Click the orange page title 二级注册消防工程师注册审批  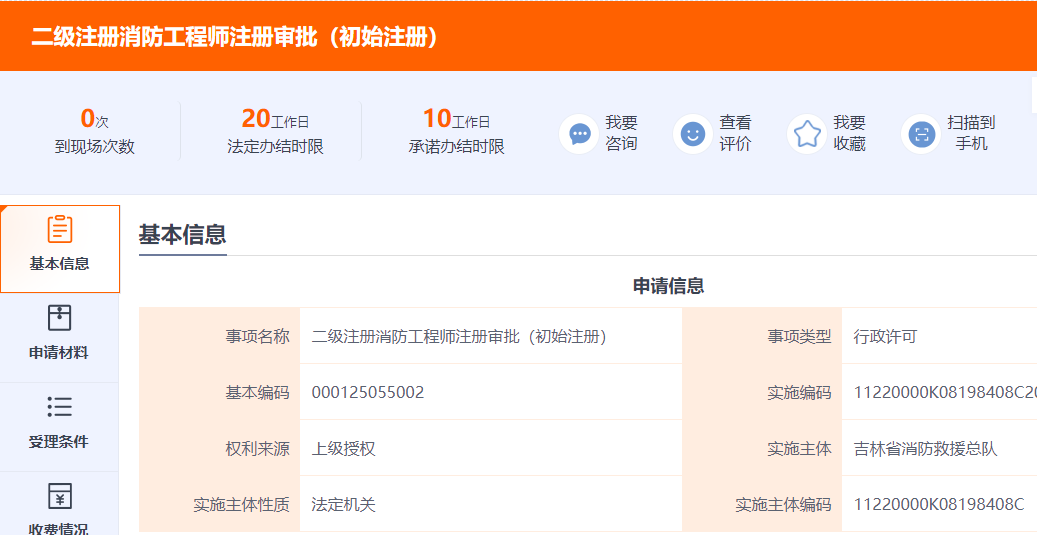pos(235,37)
